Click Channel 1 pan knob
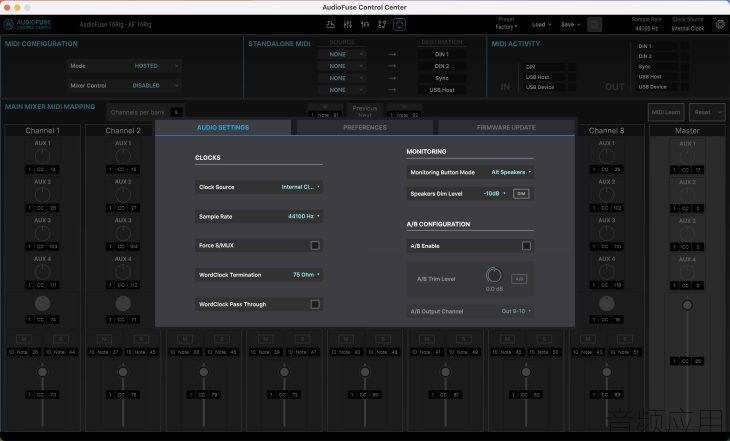 (42, 304)
